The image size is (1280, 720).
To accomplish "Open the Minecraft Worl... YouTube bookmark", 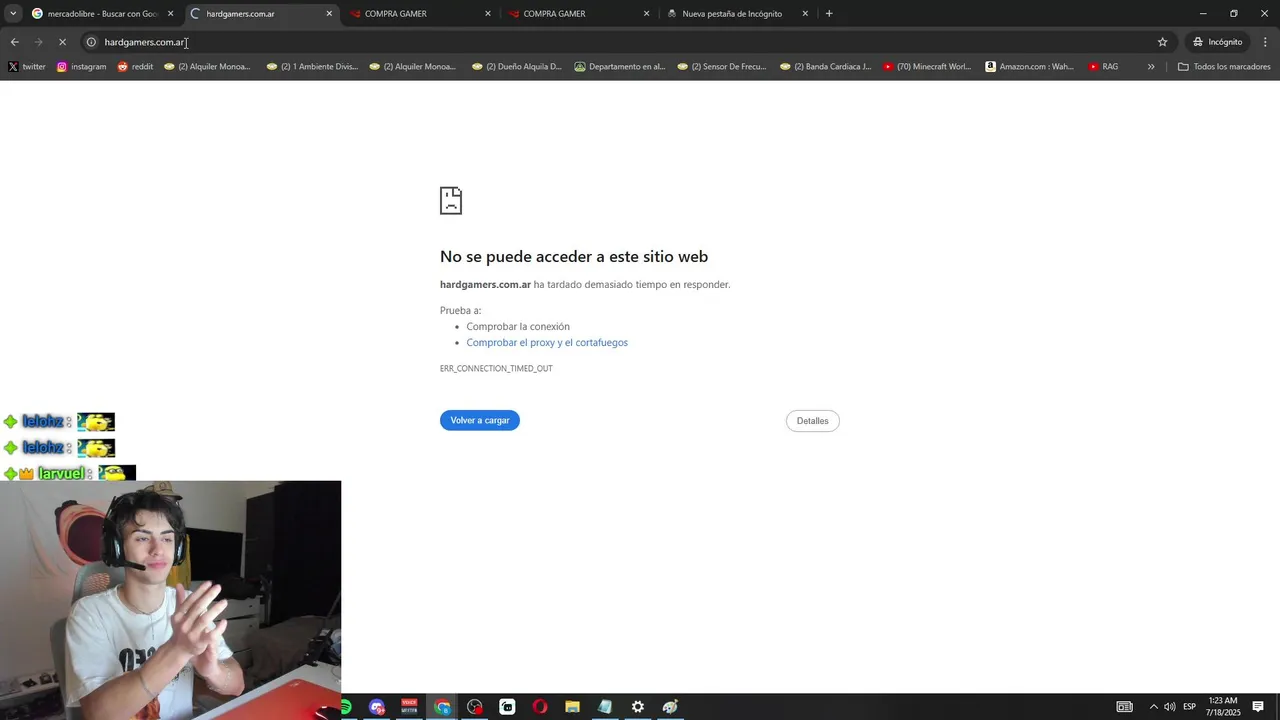I will (927, 67).
